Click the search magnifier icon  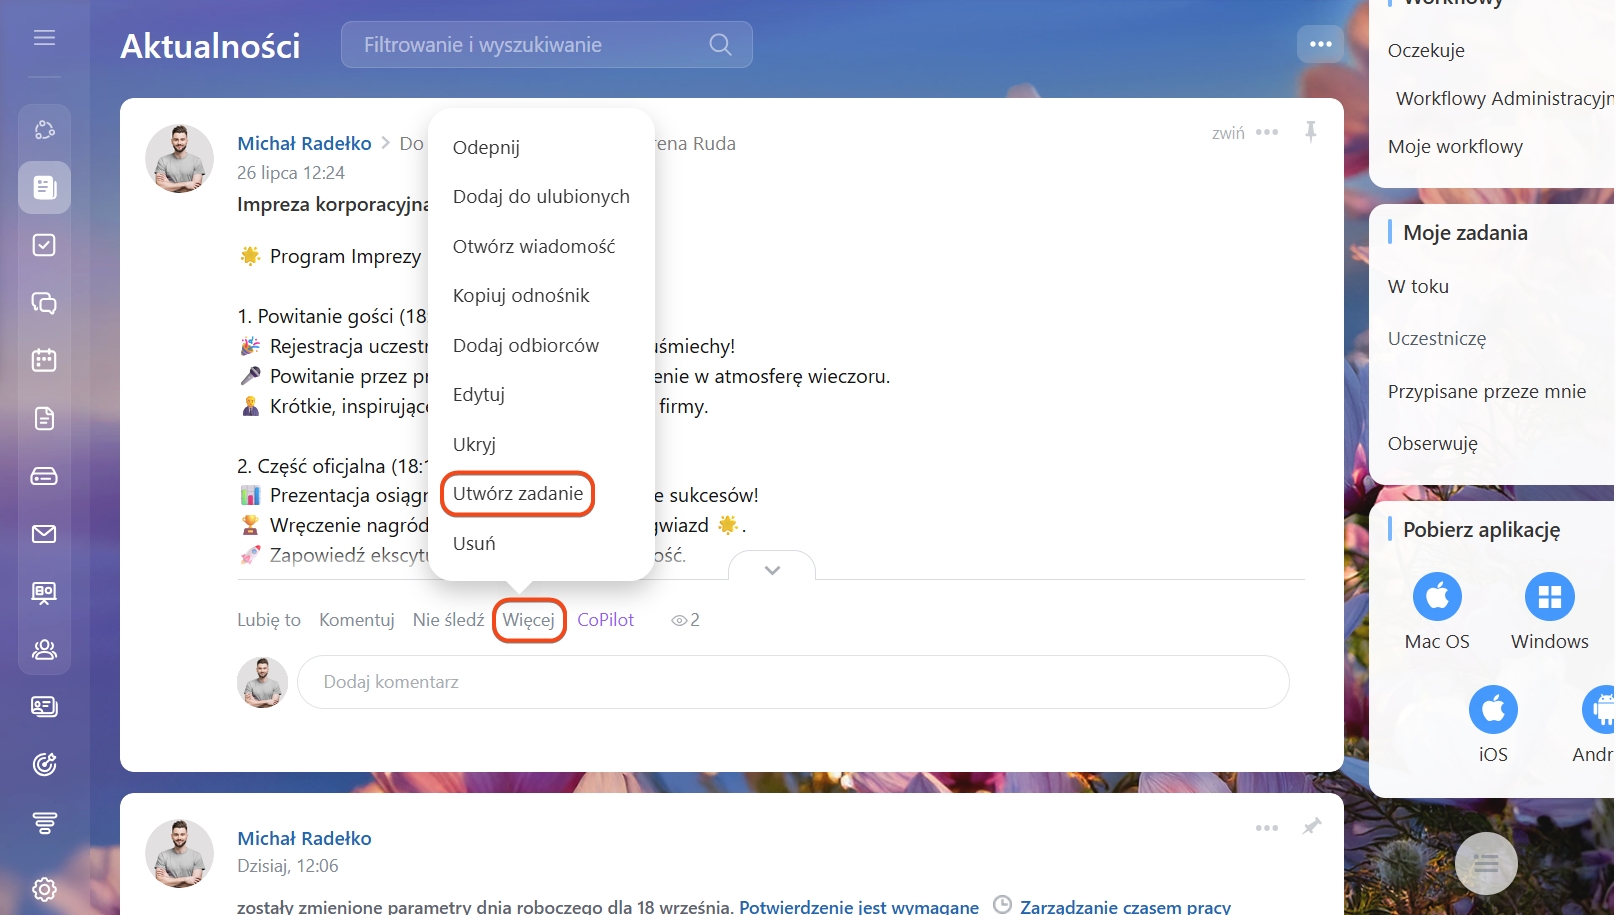(x=720, y=45)
